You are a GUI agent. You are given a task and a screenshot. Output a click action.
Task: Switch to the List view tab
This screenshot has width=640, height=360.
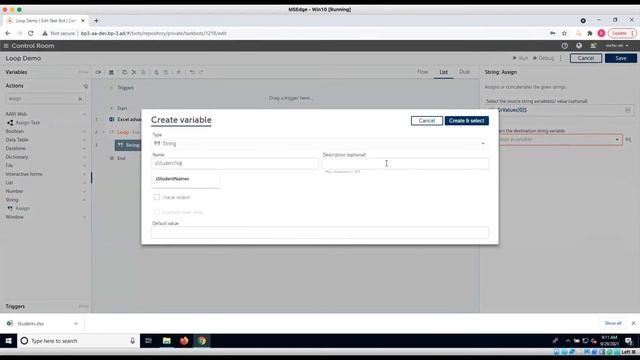[444, 72]
